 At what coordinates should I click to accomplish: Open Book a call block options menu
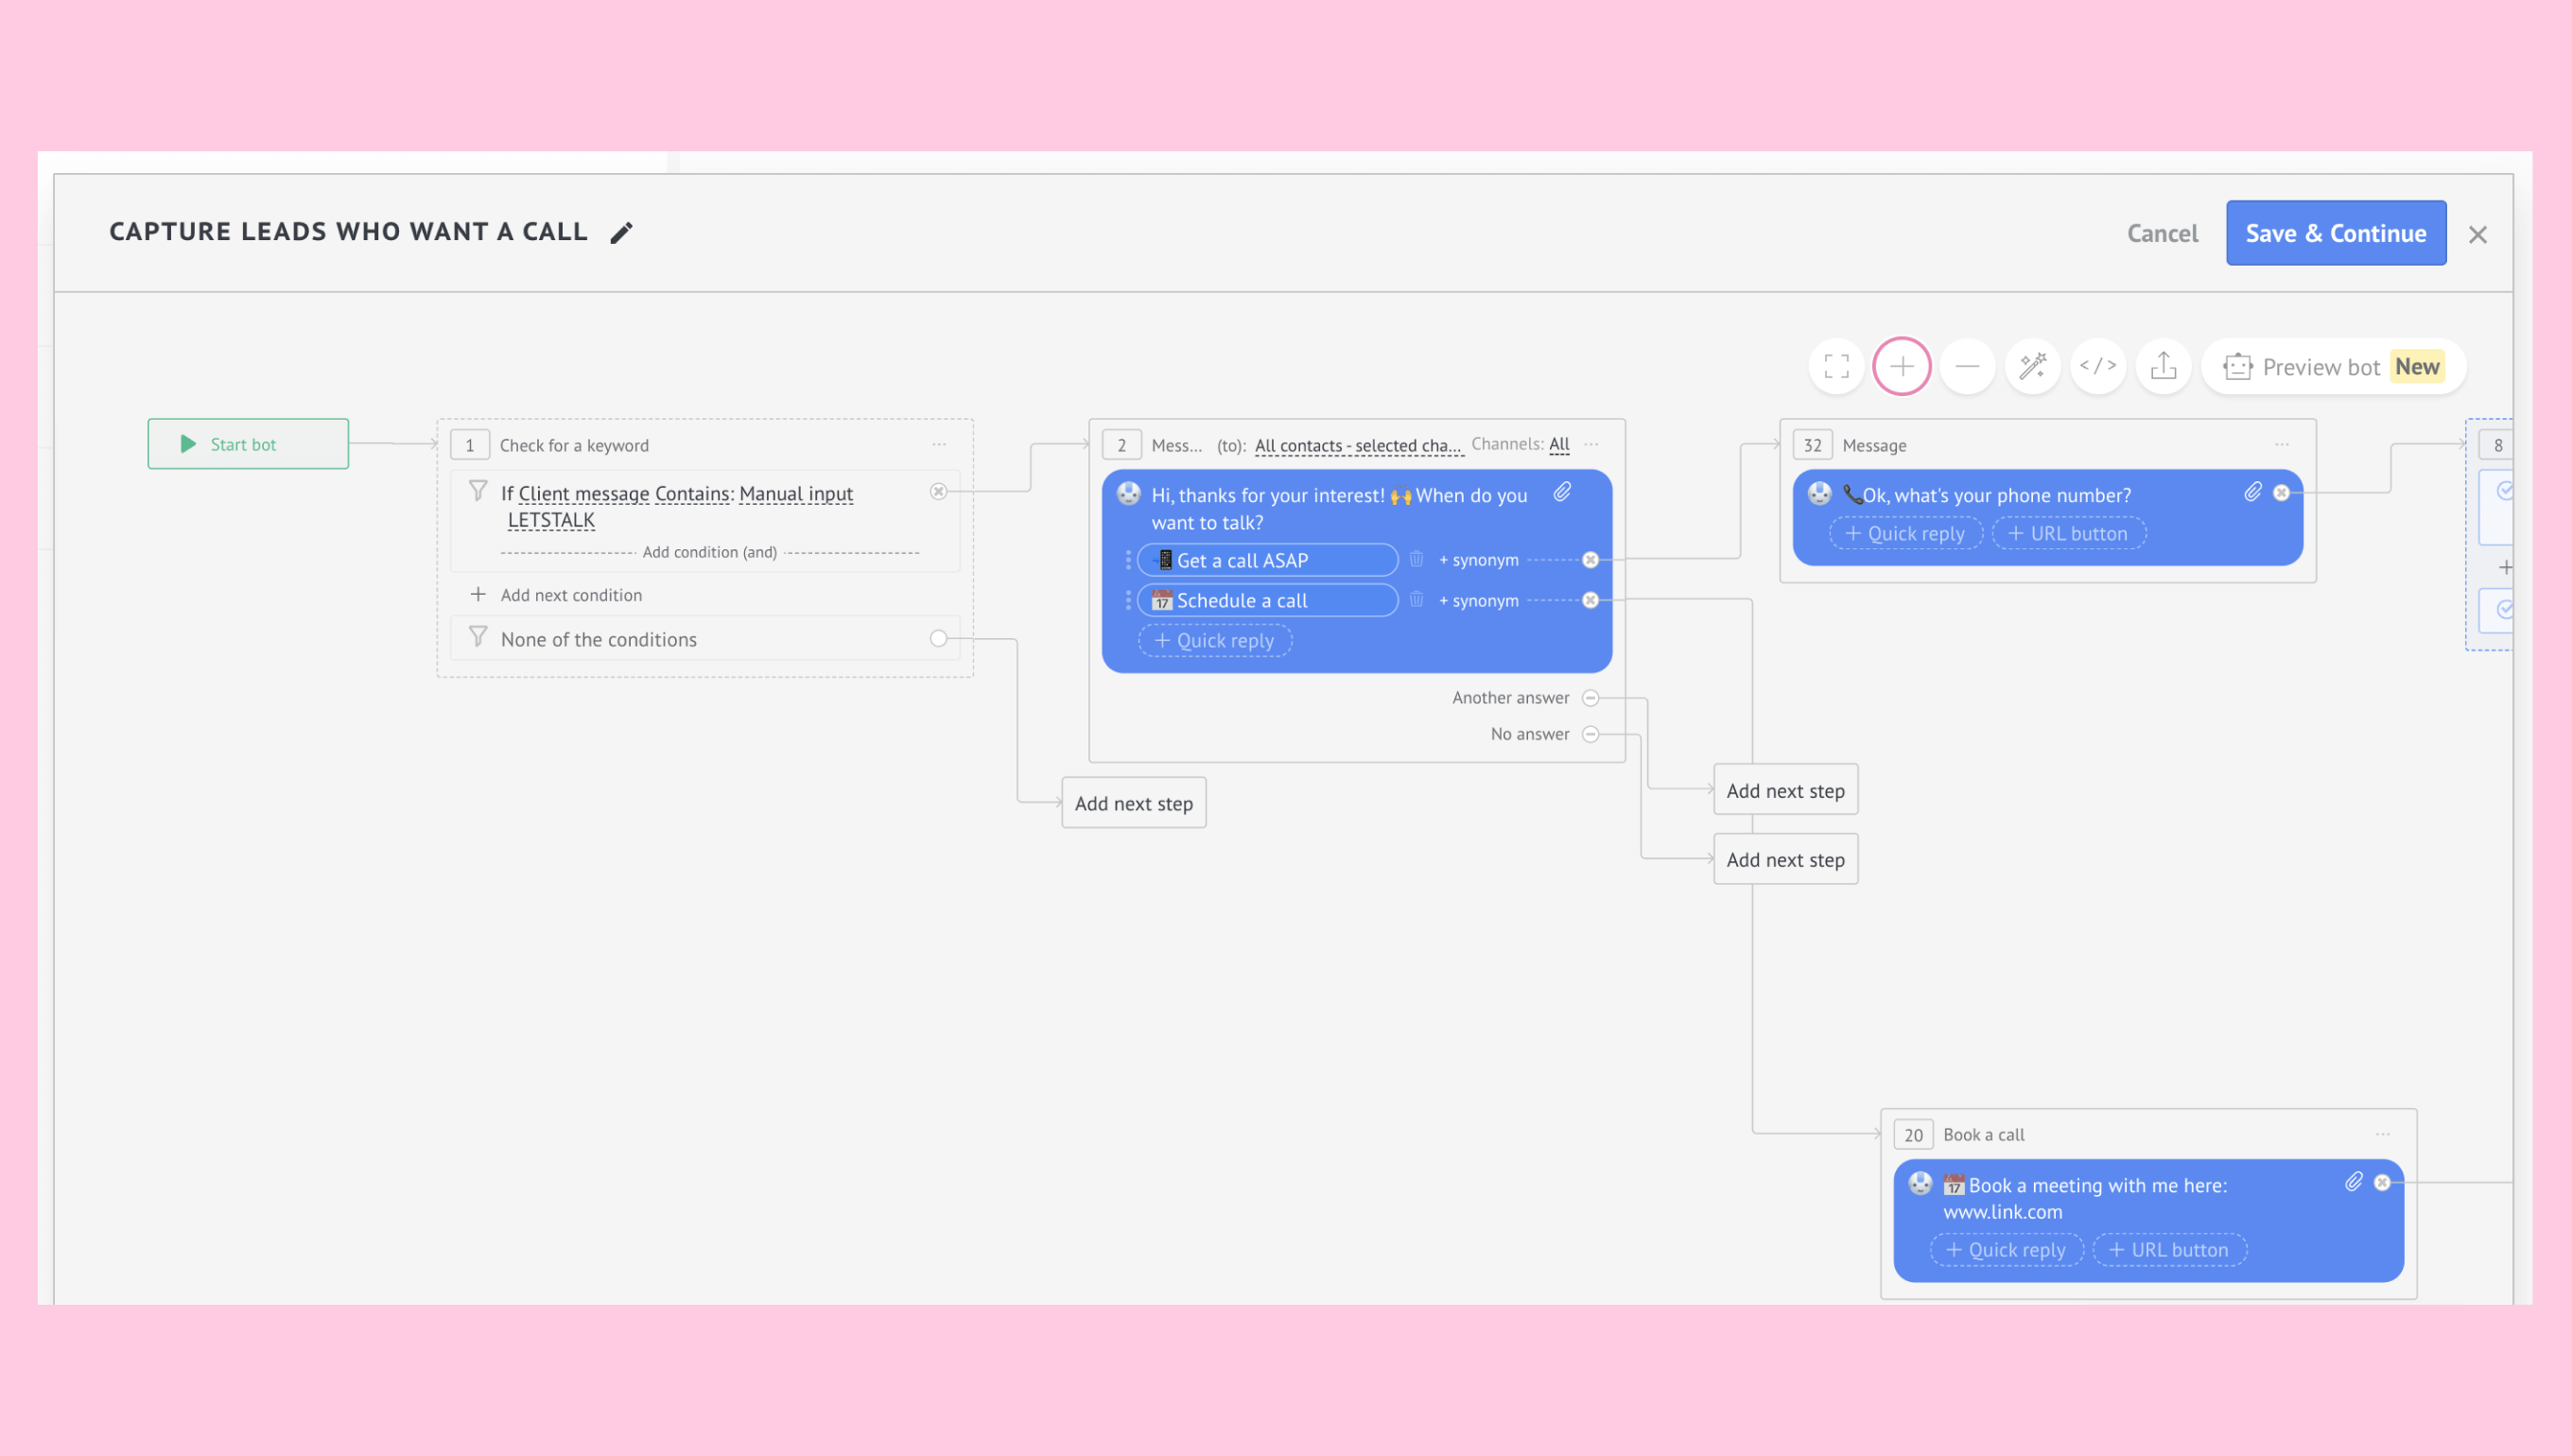[x=2383, y=1134]
